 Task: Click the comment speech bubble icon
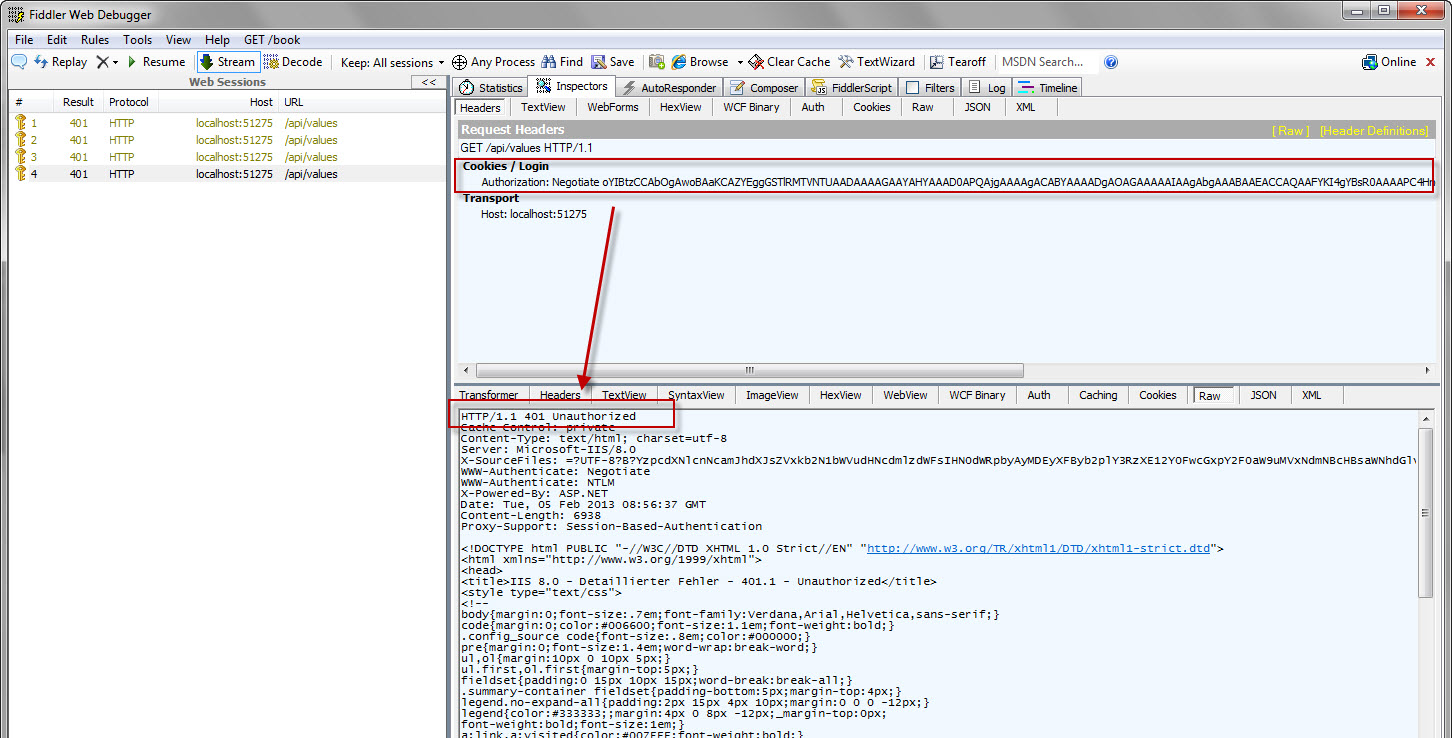[19, 62]
